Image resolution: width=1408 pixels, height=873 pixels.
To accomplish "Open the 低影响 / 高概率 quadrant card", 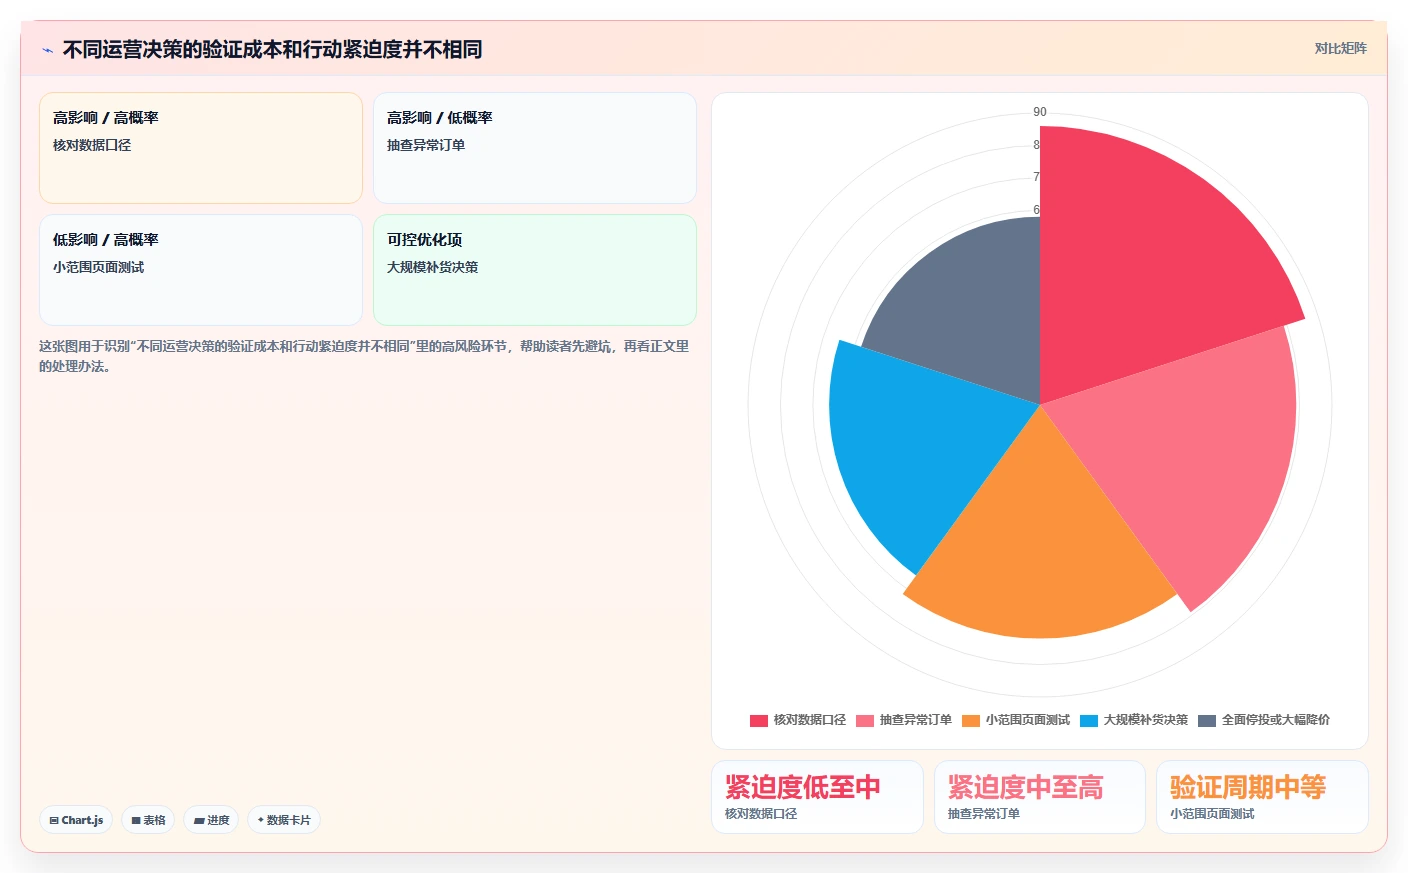I will [201, 270].
